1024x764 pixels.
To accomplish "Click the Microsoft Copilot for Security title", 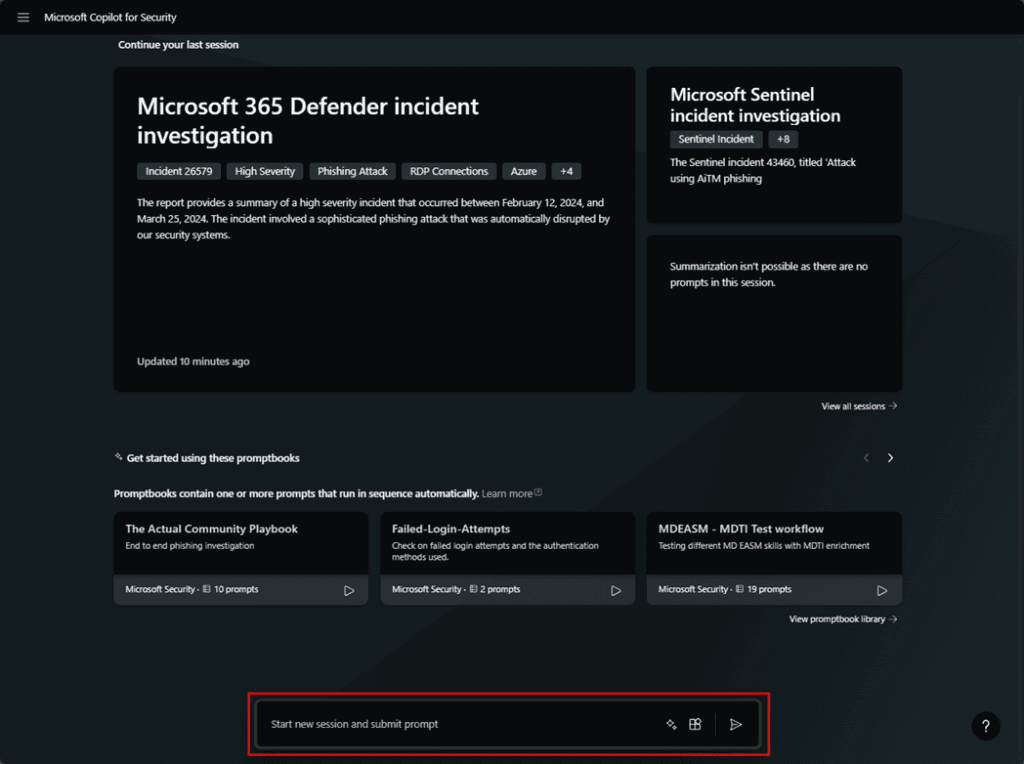I will (110, 18).
